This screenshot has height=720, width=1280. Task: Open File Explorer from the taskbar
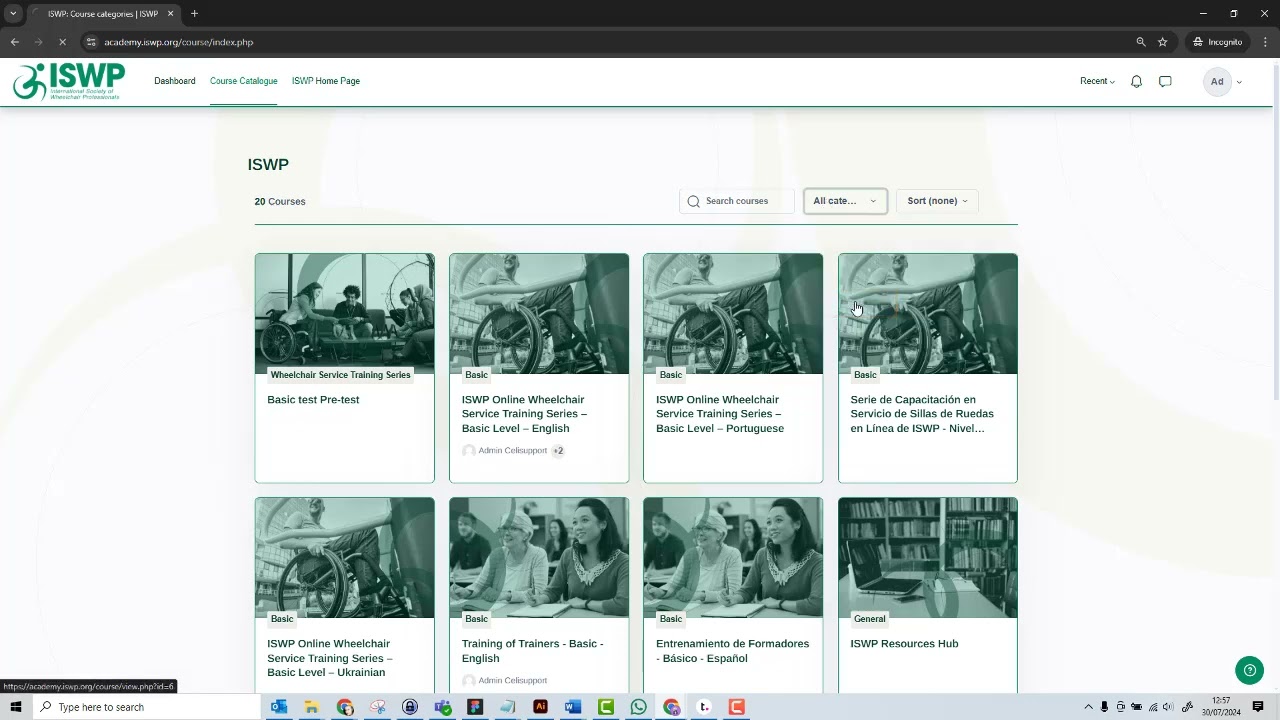pos(311,707)
